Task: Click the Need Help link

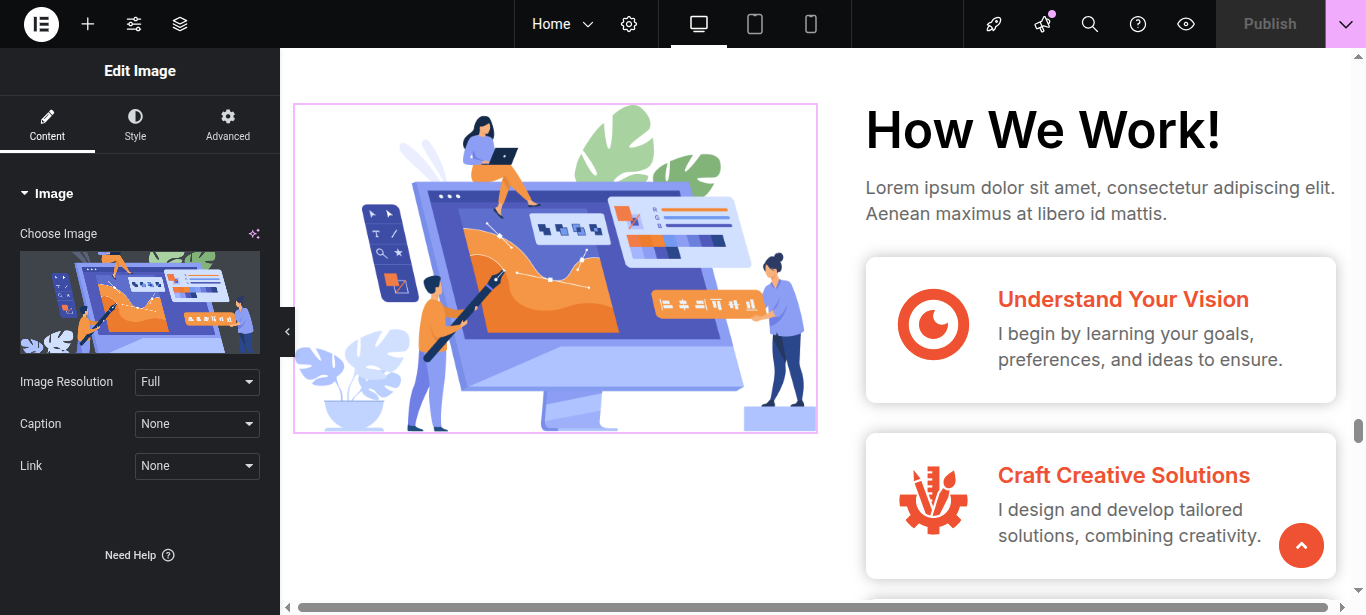Action: [139, 555]
